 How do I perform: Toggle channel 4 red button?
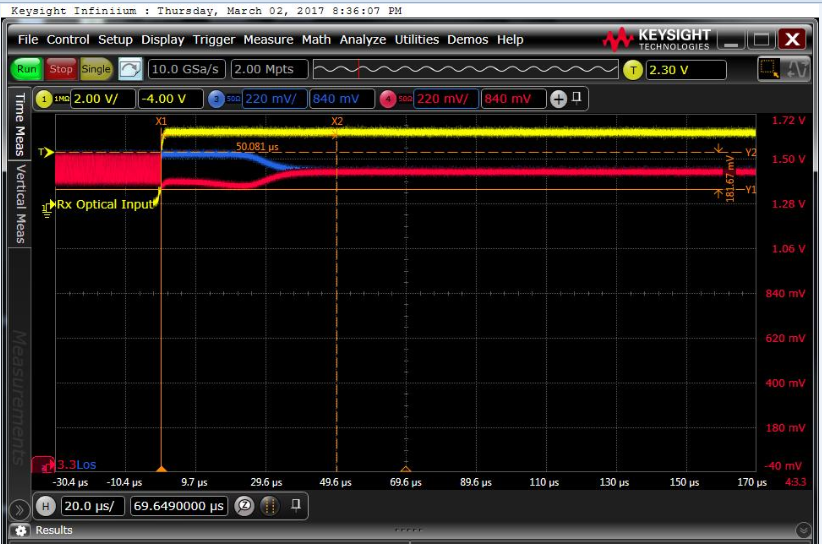[x=388, y=99]
